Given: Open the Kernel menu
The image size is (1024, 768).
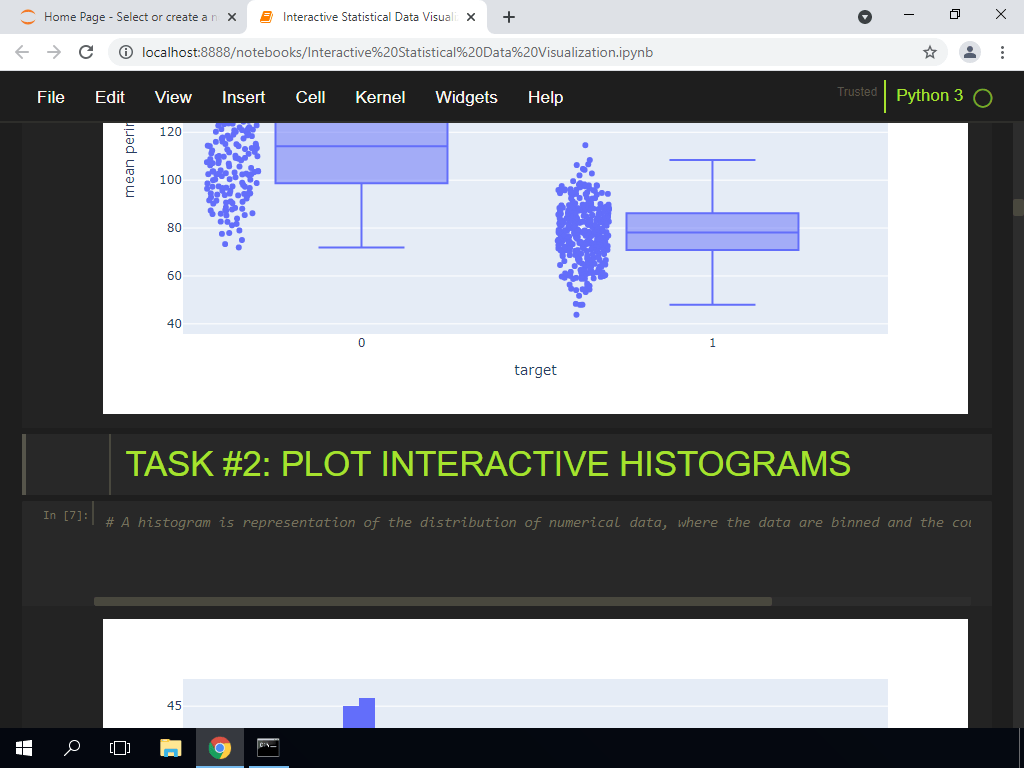Looking at the screenshot, I should tap(380, 97).
